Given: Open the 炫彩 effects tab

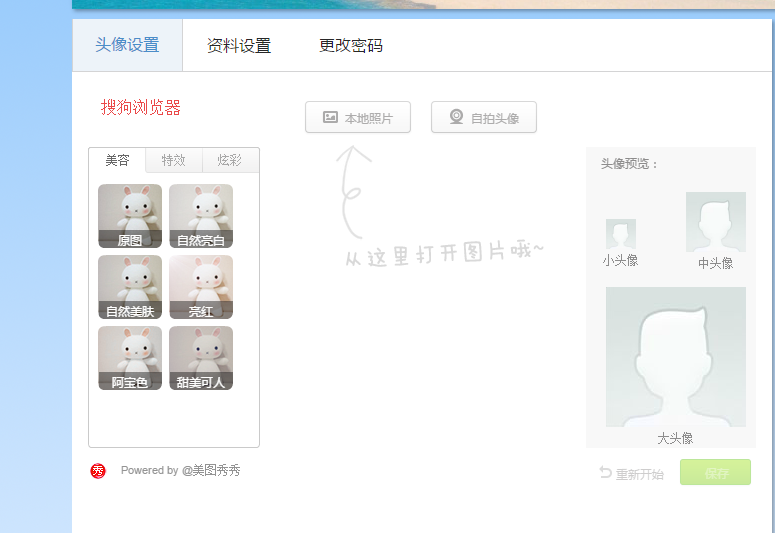Looking at the screenshot, I should pyautogui.click(x=230, y=160).
